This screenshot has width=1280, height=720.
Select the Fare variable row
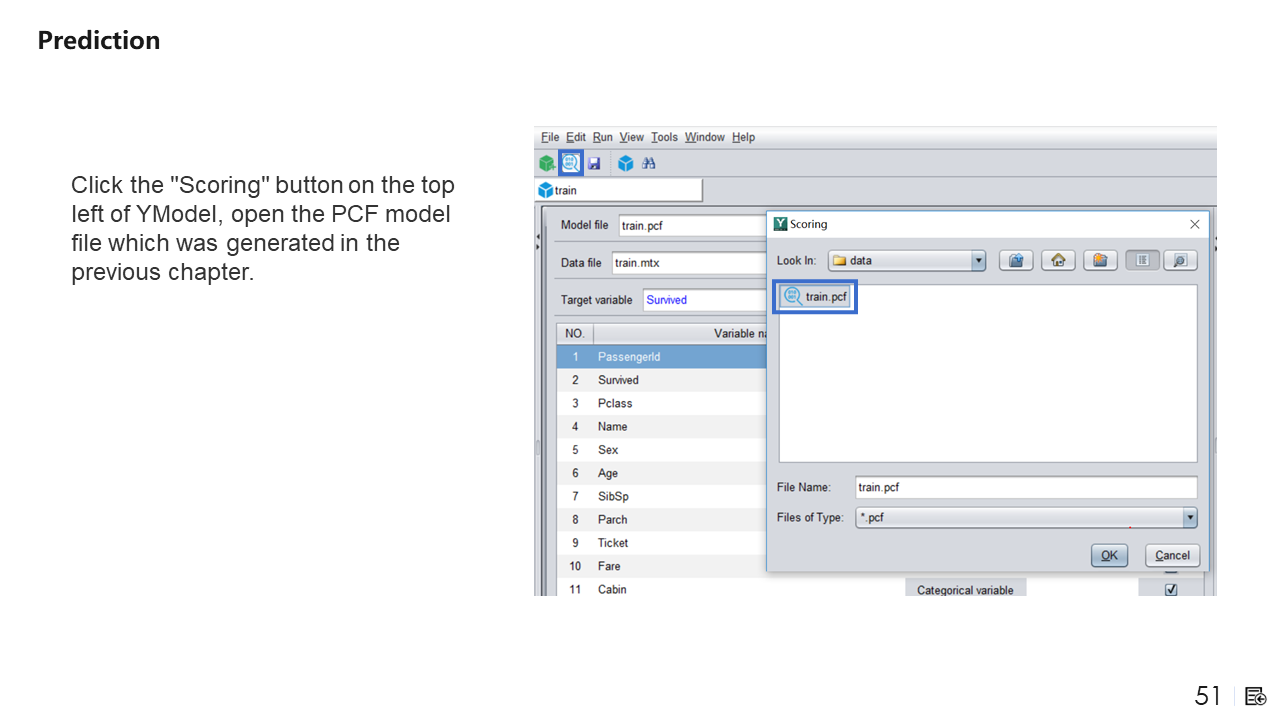[661, 566]
